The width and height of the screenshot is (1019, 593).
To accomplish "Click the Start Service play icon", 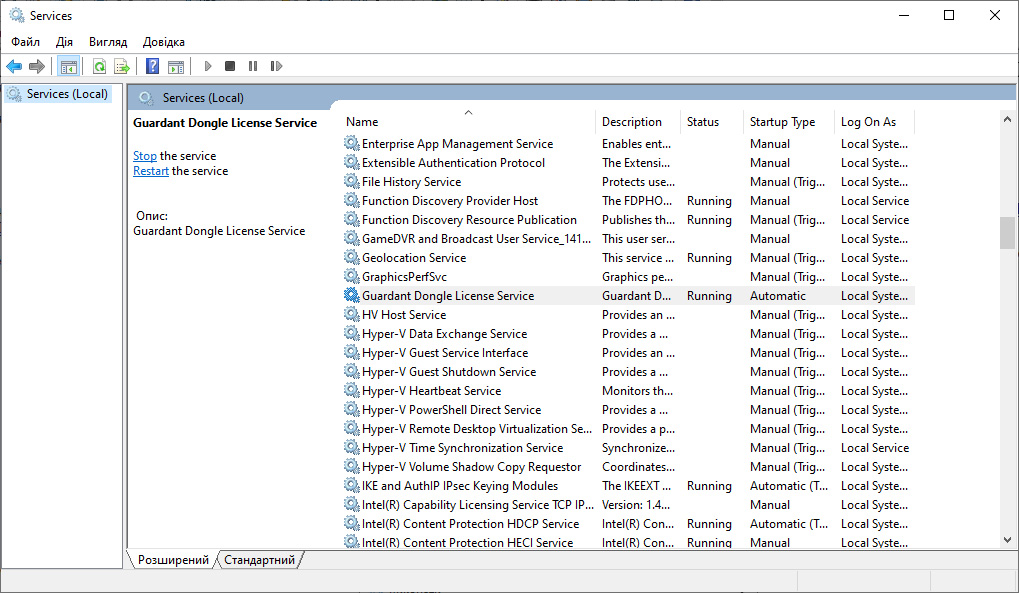I will tap(208, 66).
